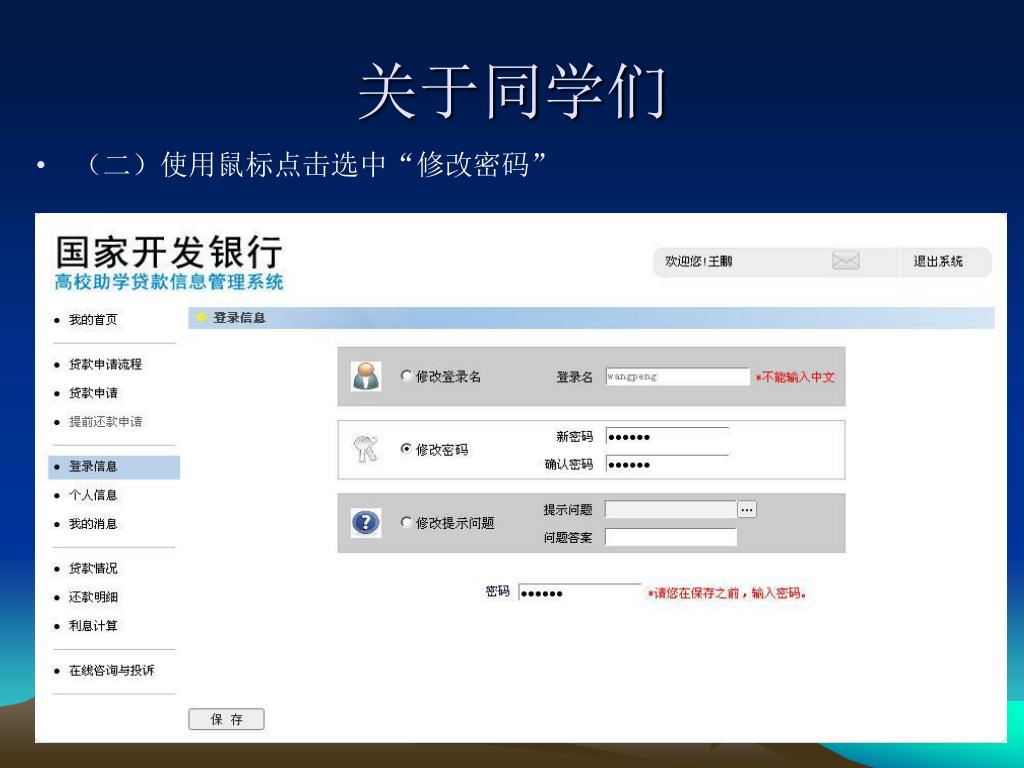Select the 修改提示问题 radio button
Image resolution: width=1024 pixels, height=768 pixels.
pyautogui.click(x=406, y=522)
